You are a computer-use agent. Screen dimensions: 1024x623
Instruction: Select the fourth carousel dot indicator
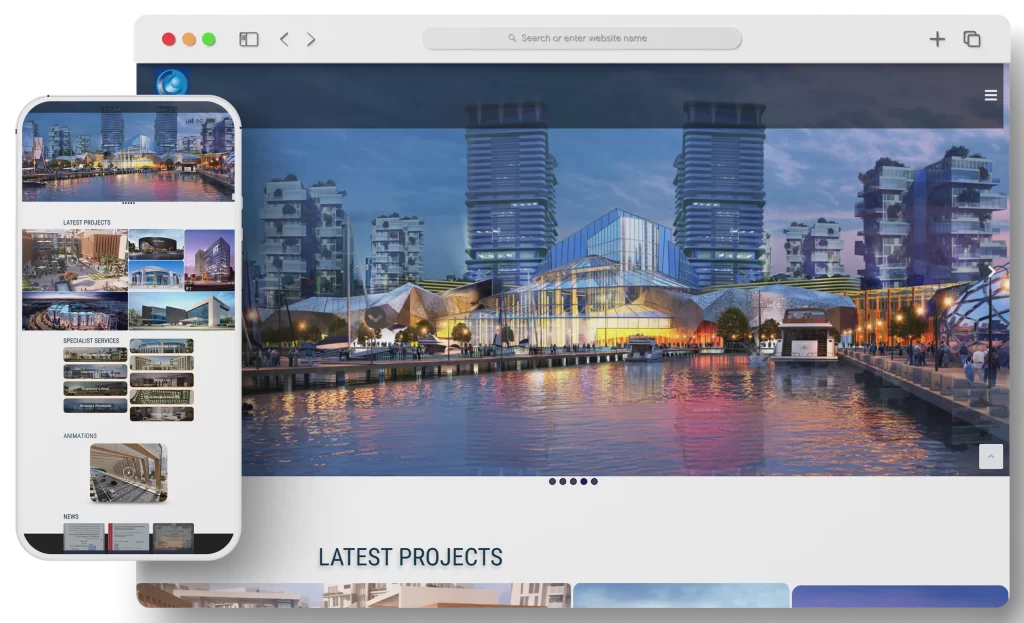(583, 481)
